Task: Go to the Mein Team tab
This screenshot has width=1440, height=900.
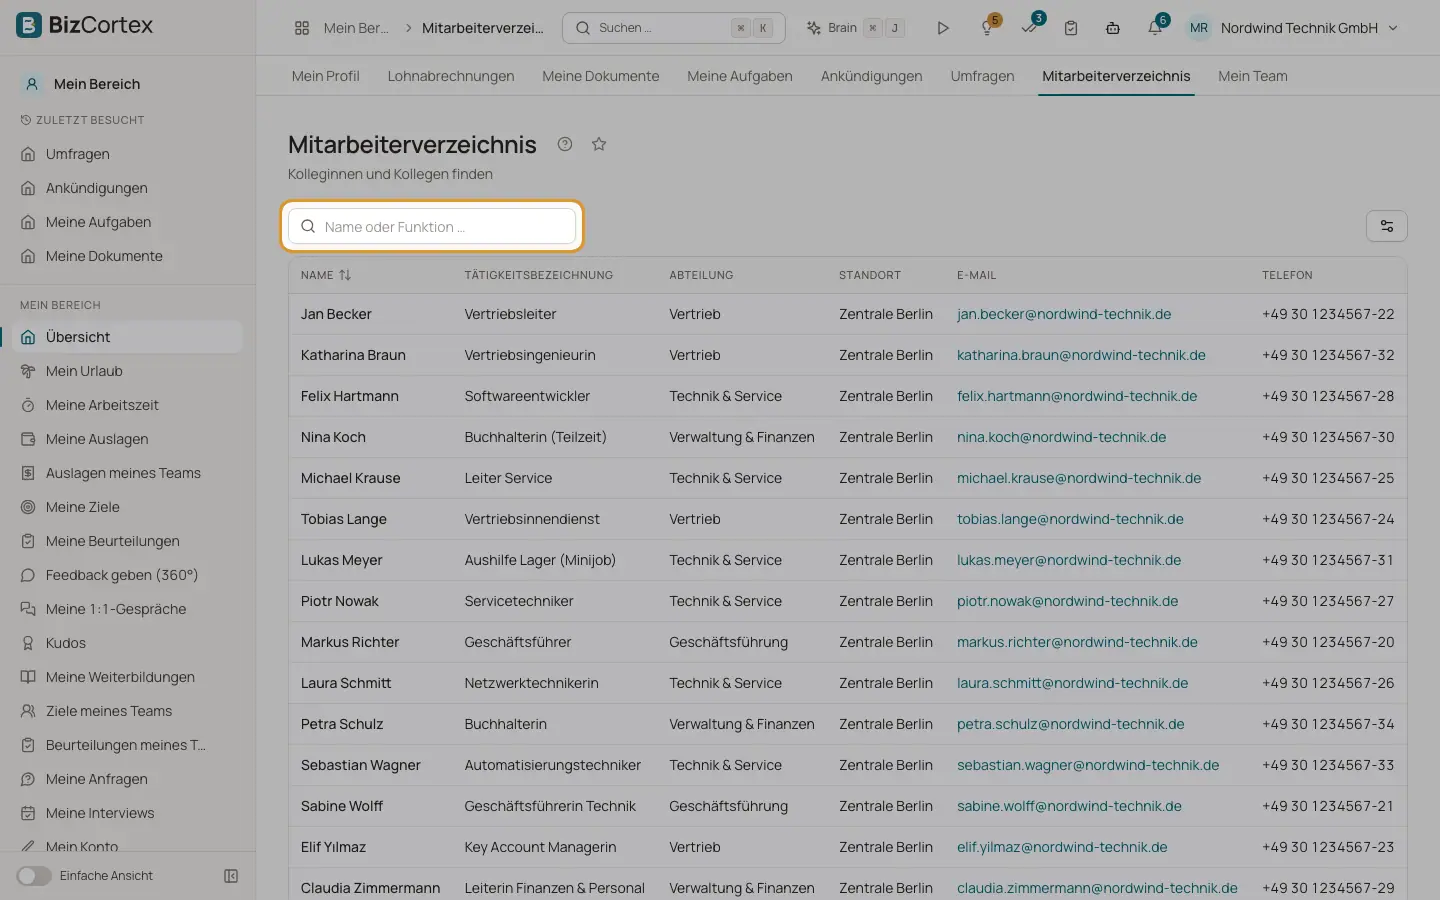Action: [x=1253, y=76]
